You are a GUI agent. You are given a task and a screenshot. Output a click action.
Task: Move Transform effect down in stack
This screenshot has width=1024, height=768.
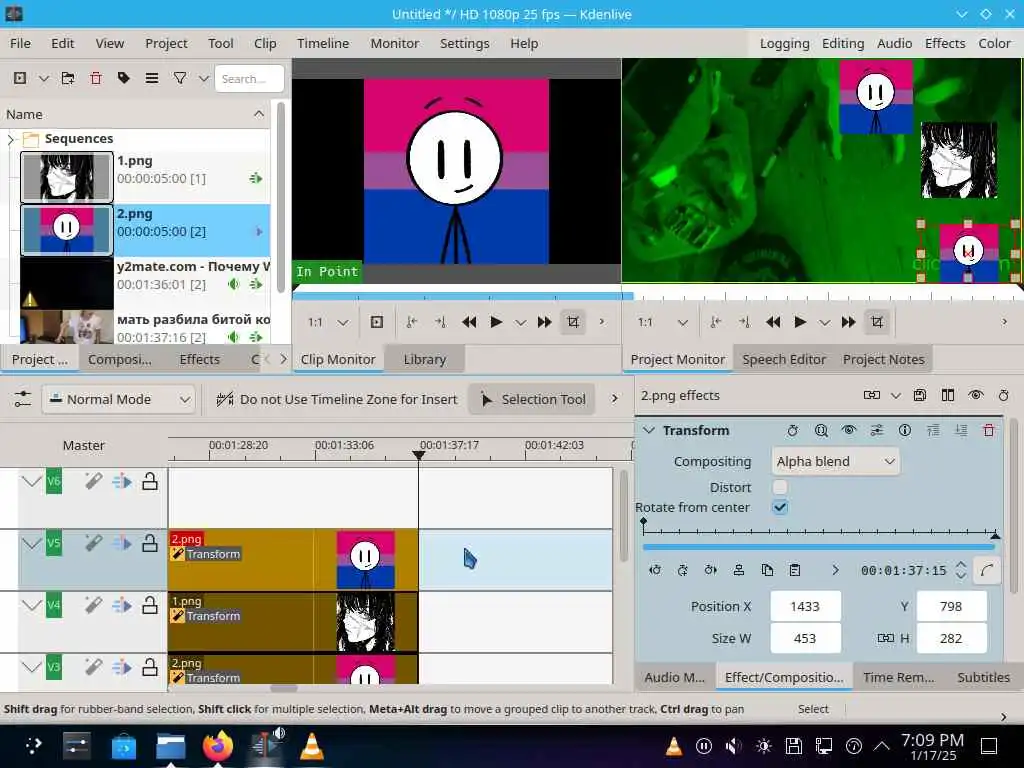[961, 430]
